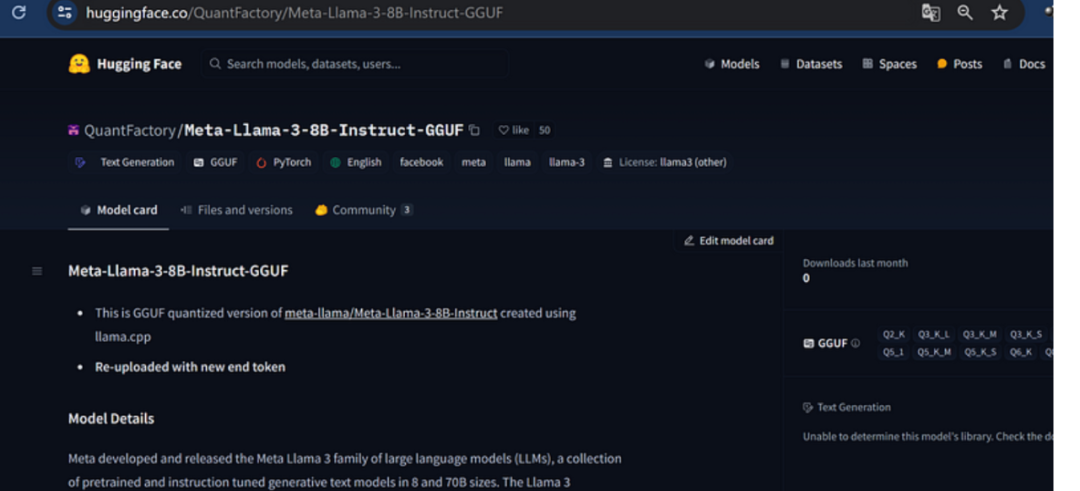Click the License: llama3 (other) tag
Screen dimensions: 1080x491
(x=665, y=163)
